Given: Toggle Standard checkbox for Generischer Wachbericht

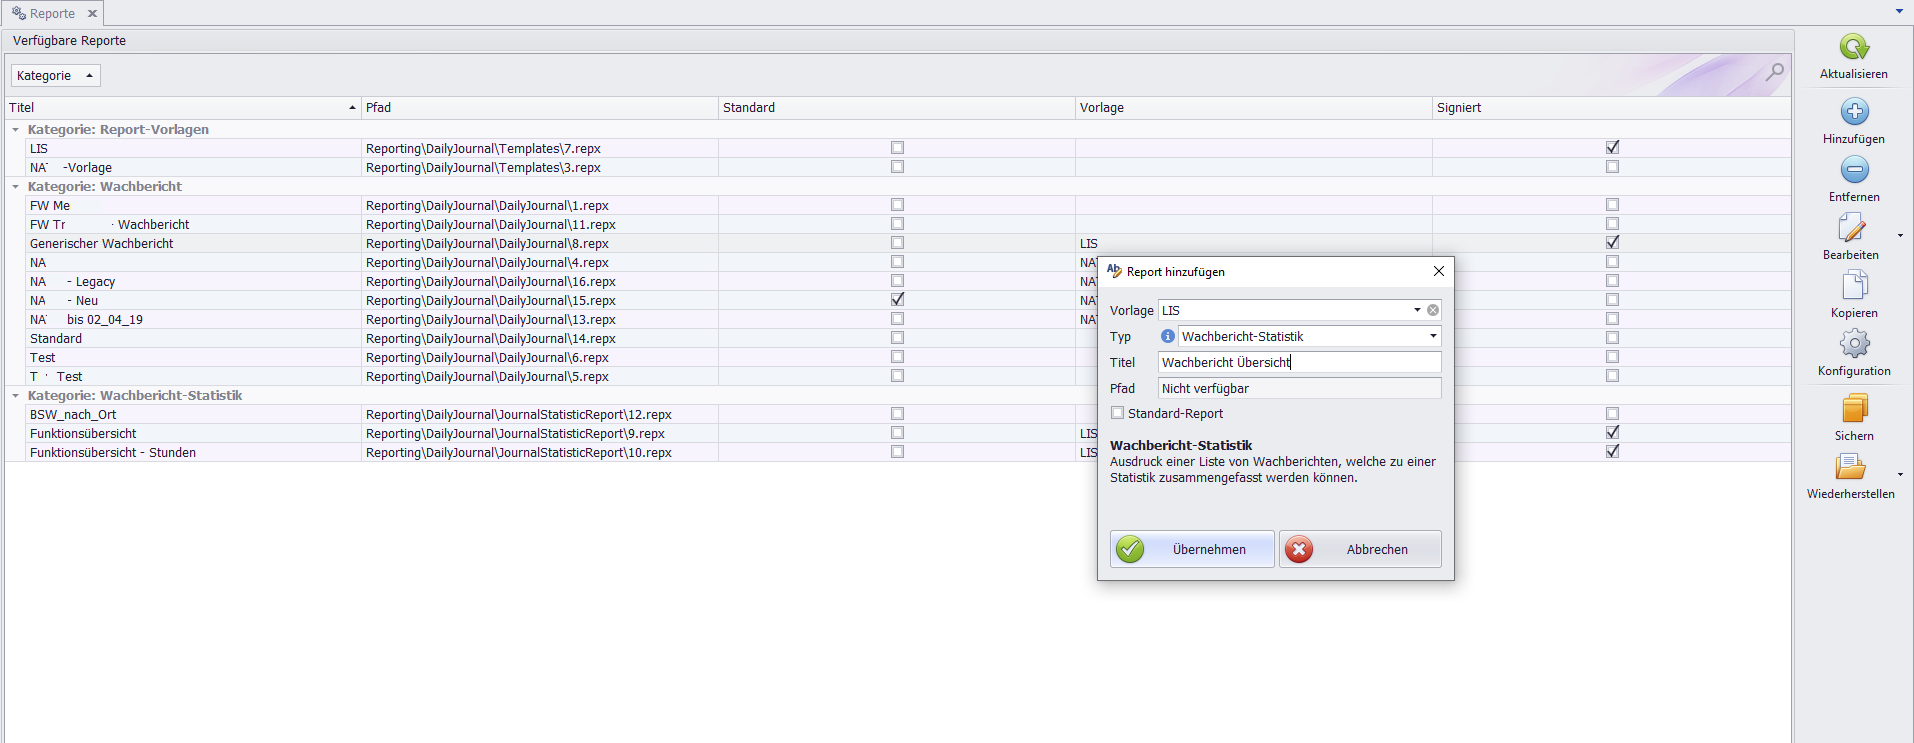Looking at the screenshot, I should [897, 243].
